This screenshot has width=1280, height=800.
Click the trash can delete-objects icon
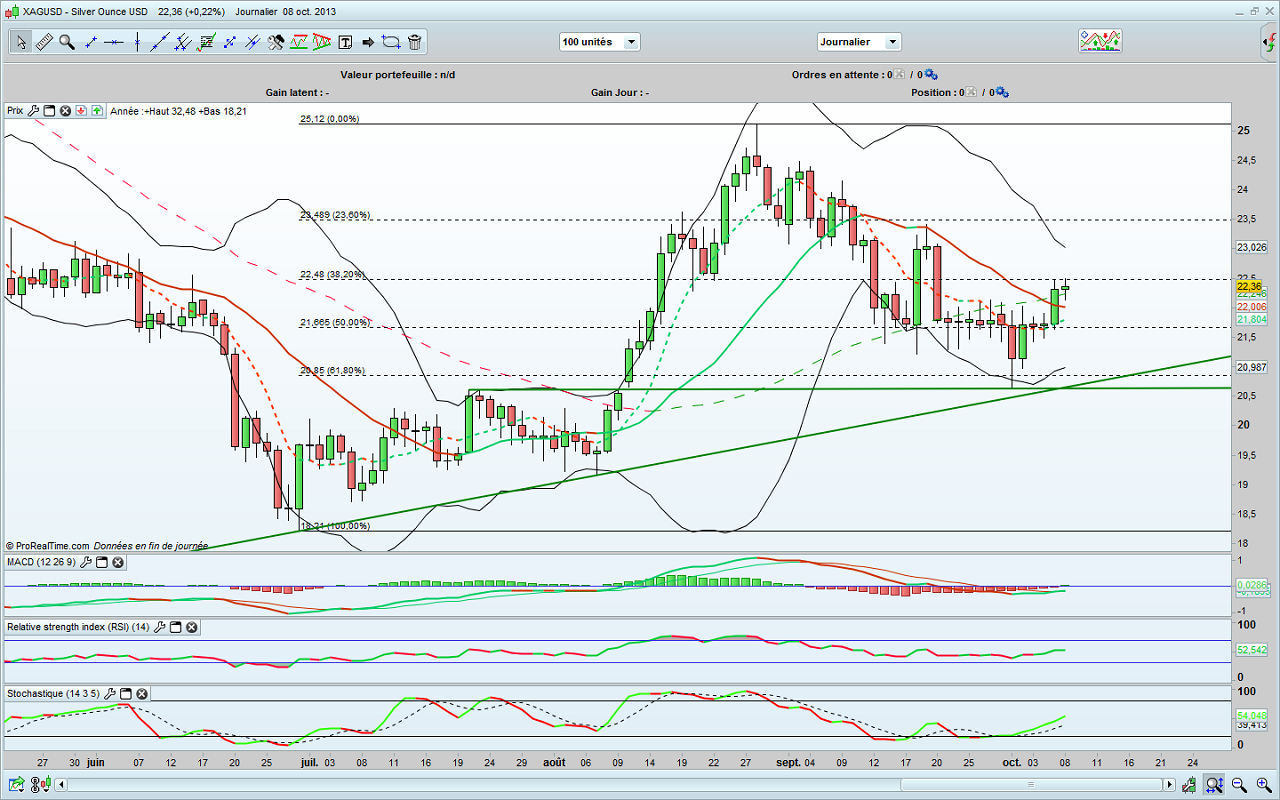414,42
